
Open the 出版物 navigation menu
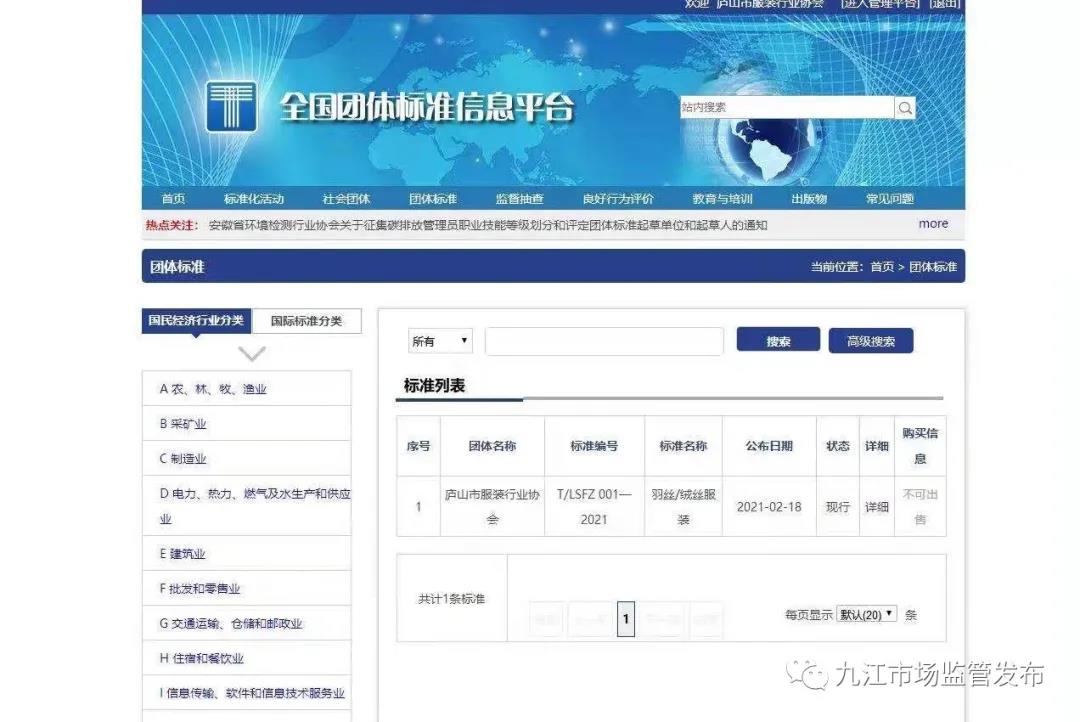coord(809,199)
